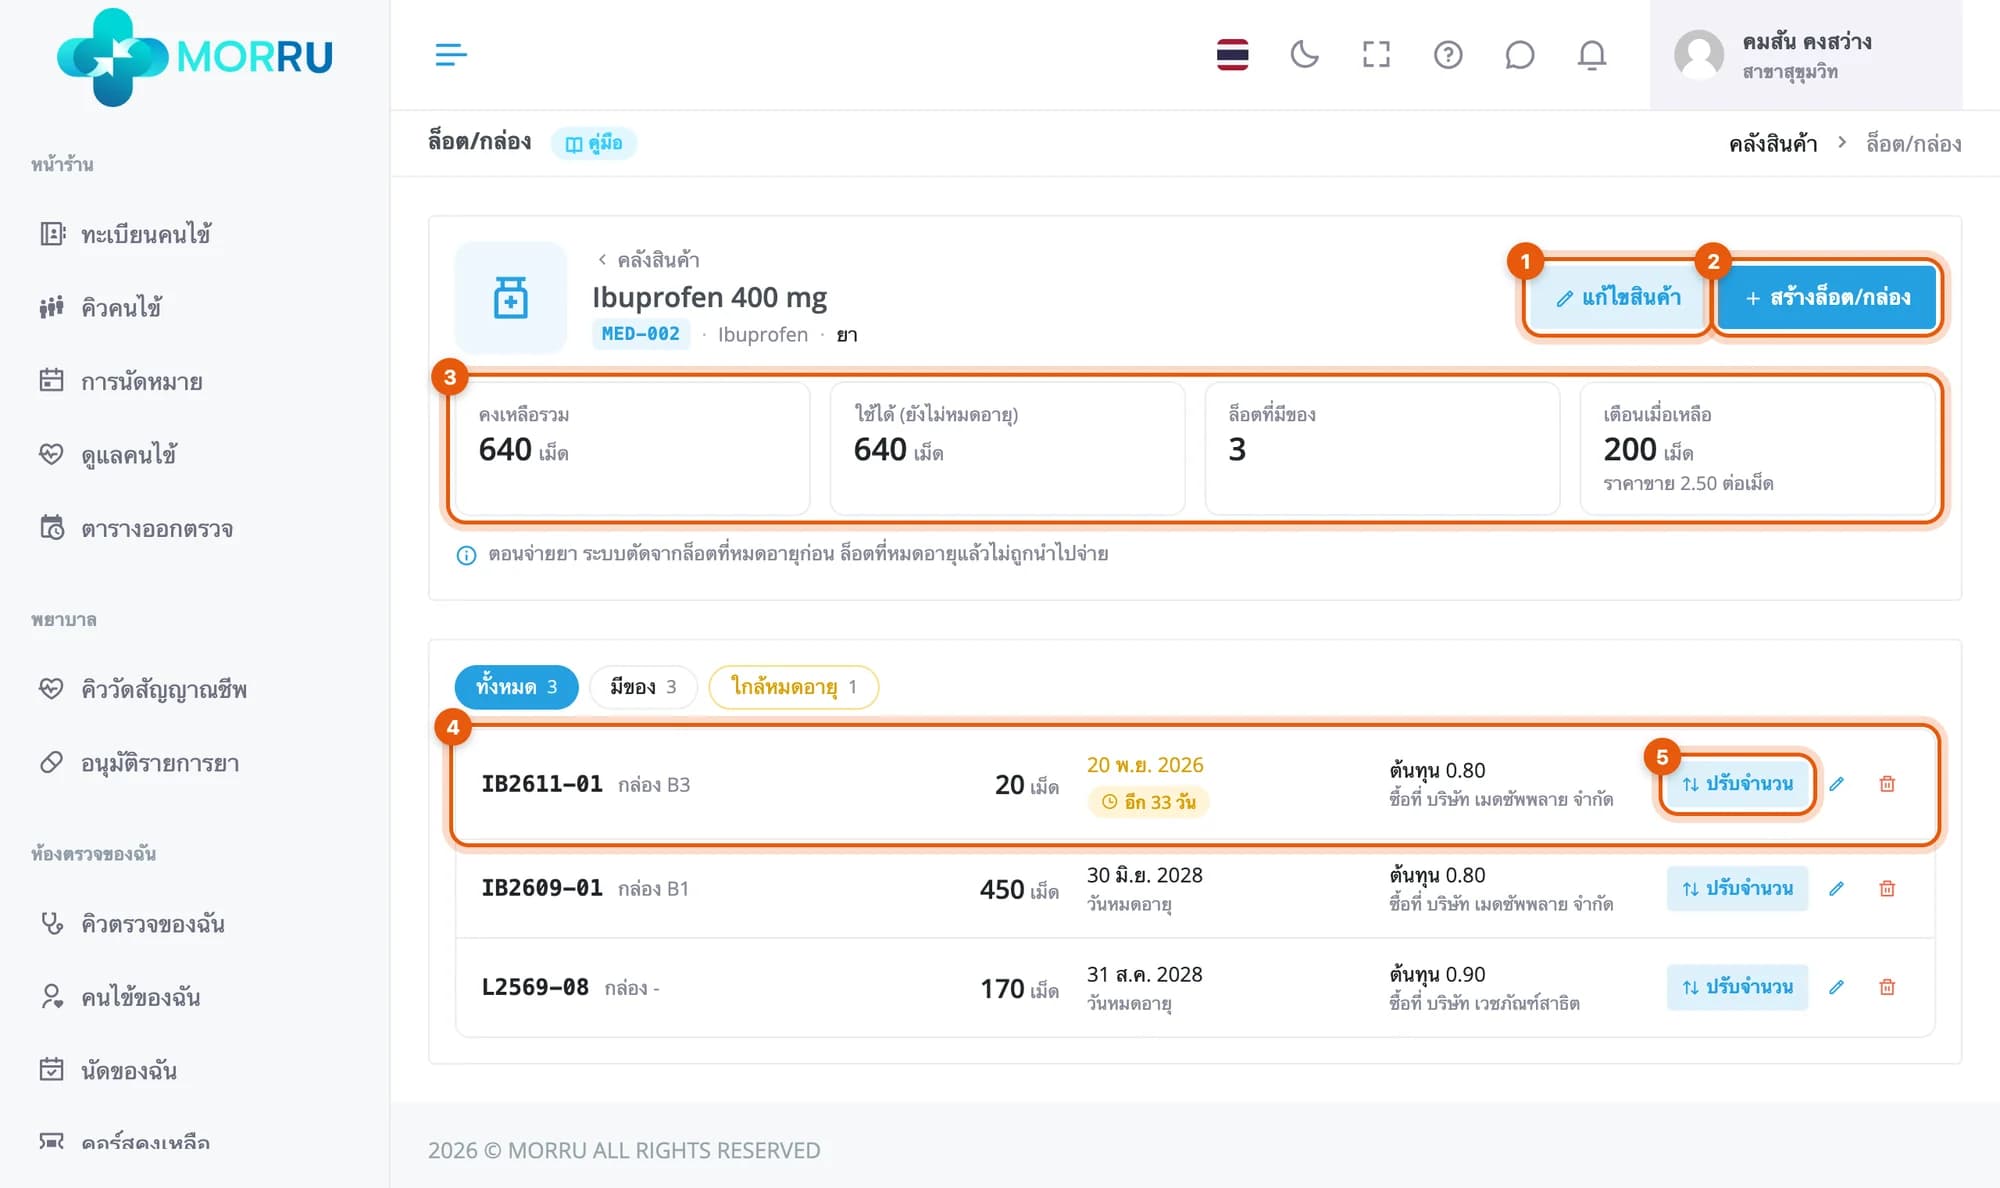
Task: Click the MED-002 product code badge
Action: pyautogui.click(x=641, y=334)
